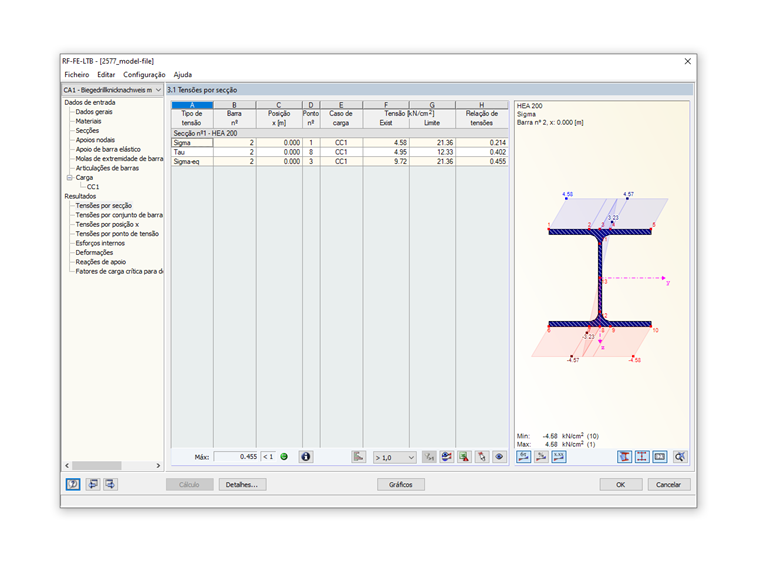Screen dimensions: 760x570
Task: Click the Detalhes... button
Action: [x=242, y=484]
